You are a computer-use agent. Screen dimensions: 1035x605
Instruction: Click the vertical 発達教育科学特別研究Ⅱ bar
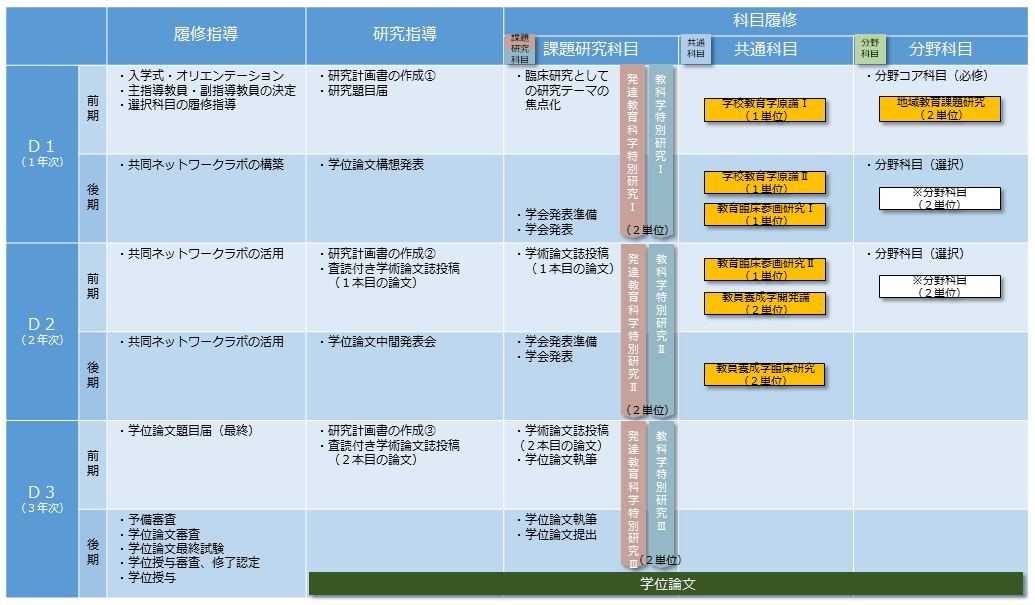tap(632, 330)
